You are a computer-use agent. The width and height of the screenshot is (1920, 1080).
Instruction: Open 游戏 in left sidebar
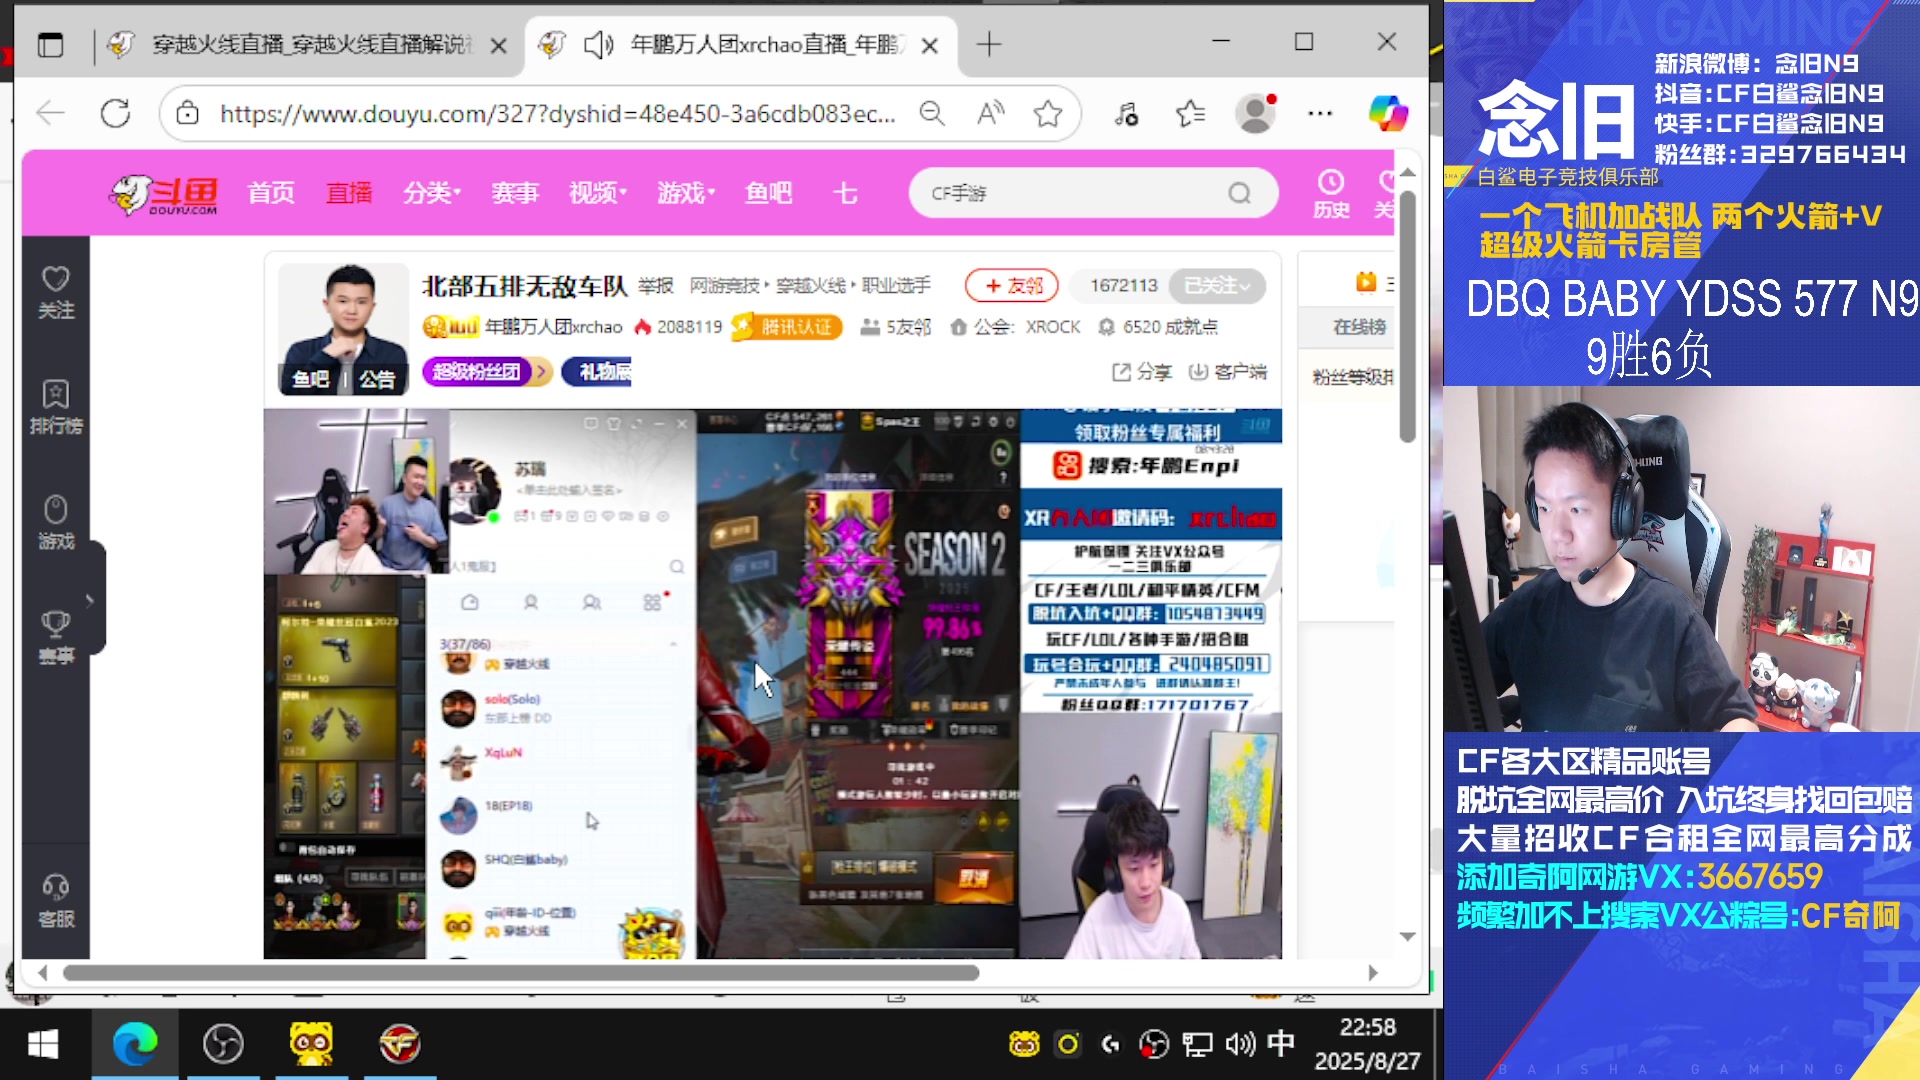[56, 523]
